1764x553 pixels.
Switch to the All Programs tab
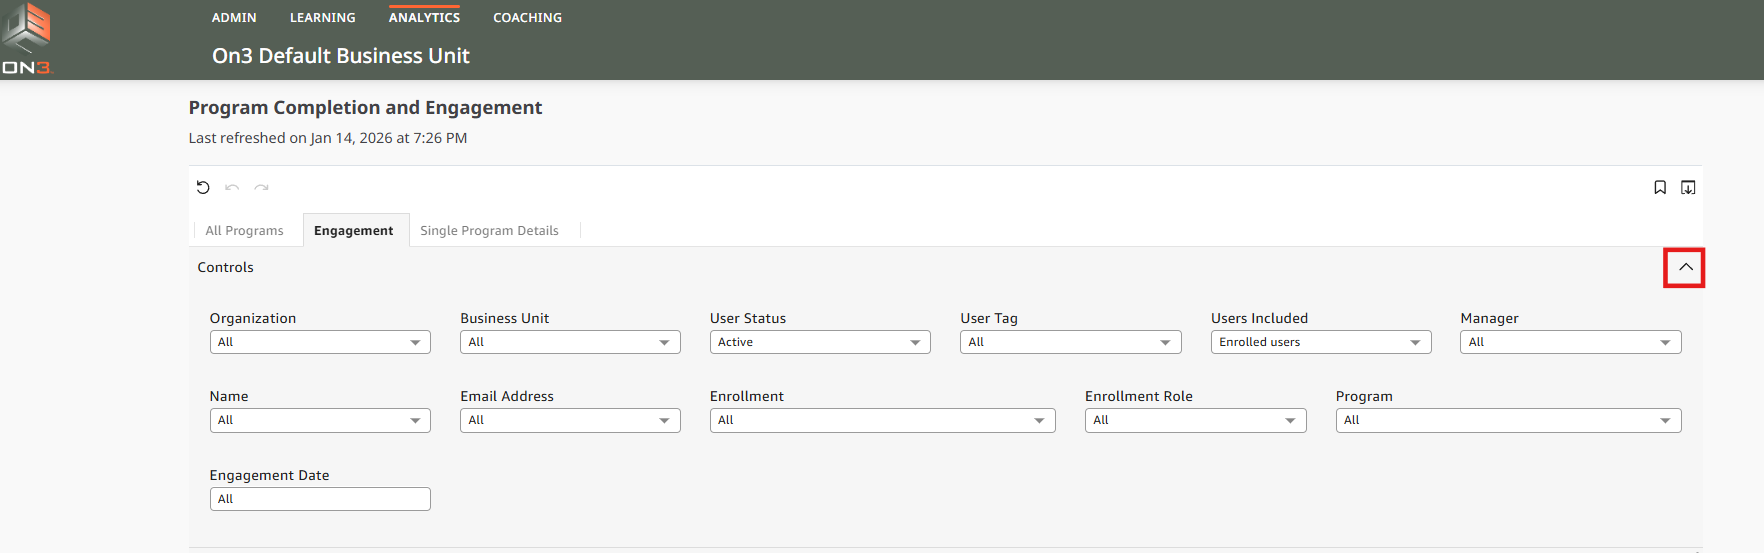pos(244,231)
